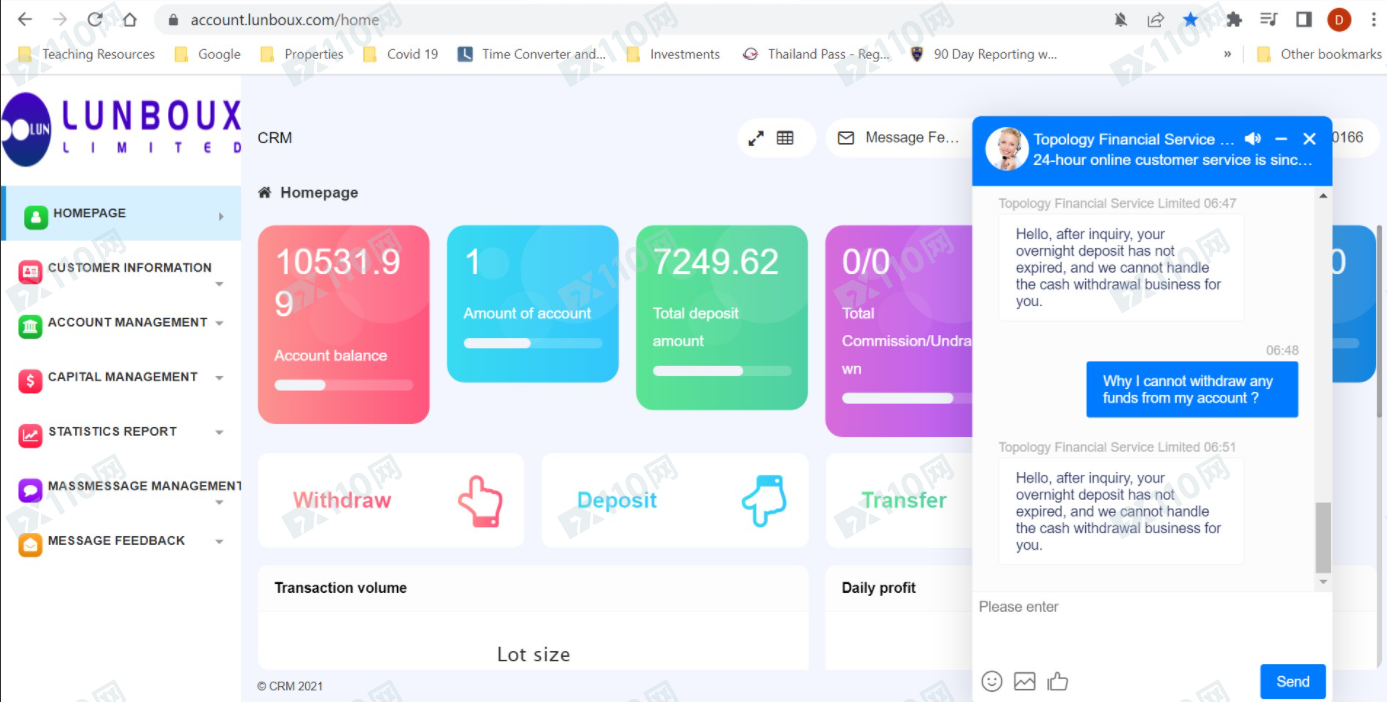Click the Capital Management dollar icon
This screenshot has width=1387, height=702.
coord(31,381)
